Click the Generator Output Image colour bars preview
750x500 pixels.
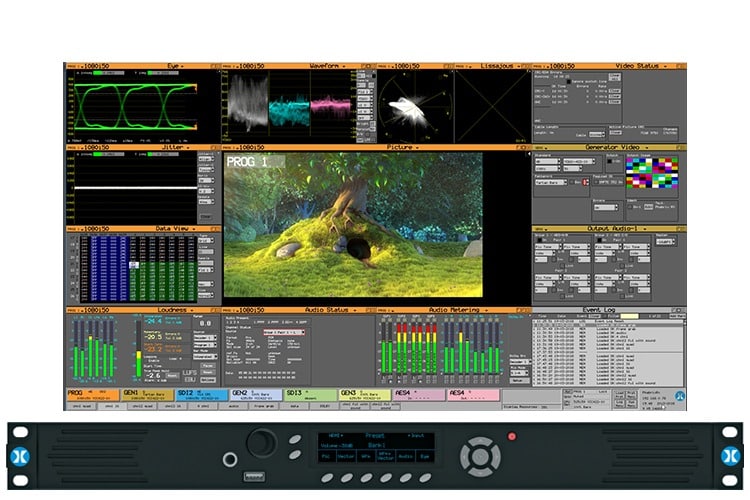point(652,173)
